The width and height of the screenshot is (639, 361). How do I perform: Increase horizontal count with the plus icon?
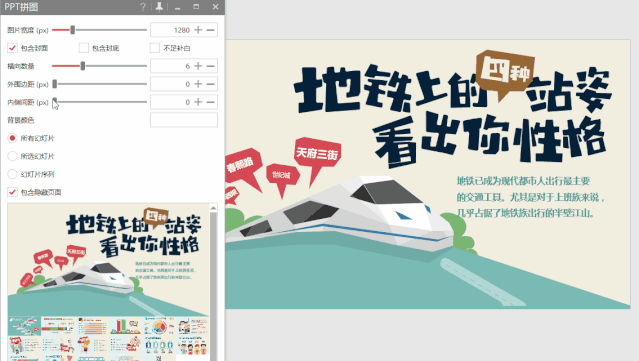coord(198,66)
